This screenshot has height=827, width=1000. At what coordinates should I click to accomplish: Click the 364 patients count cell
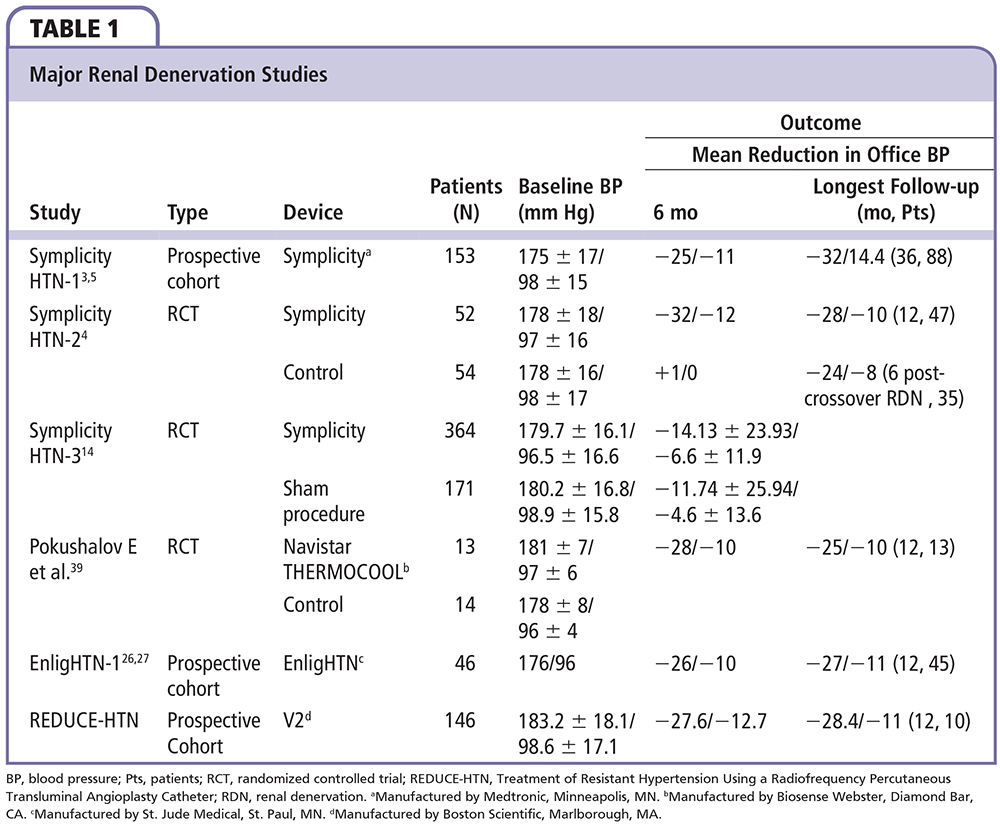pos(483,431)
